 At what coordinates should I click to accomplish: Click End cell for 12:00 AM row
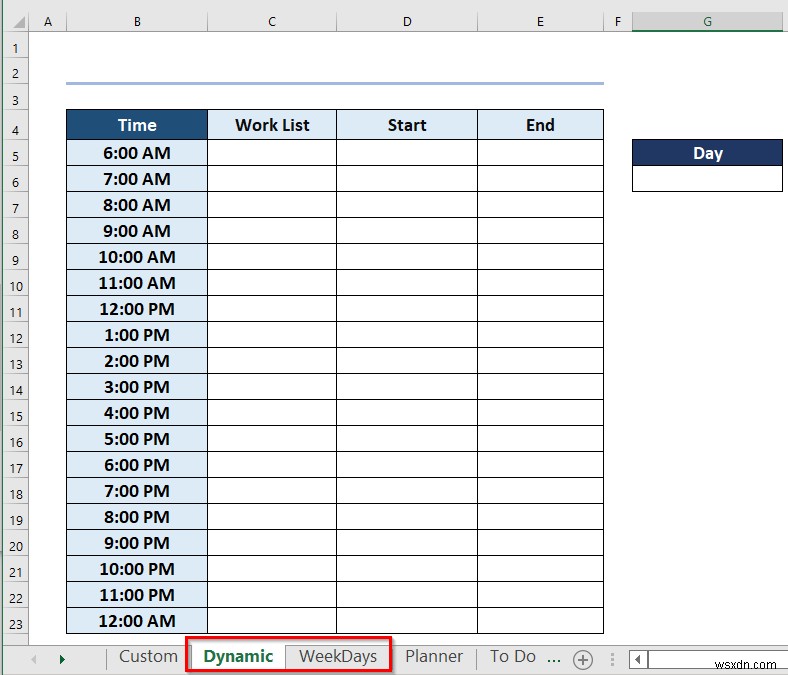pos(540,621)
